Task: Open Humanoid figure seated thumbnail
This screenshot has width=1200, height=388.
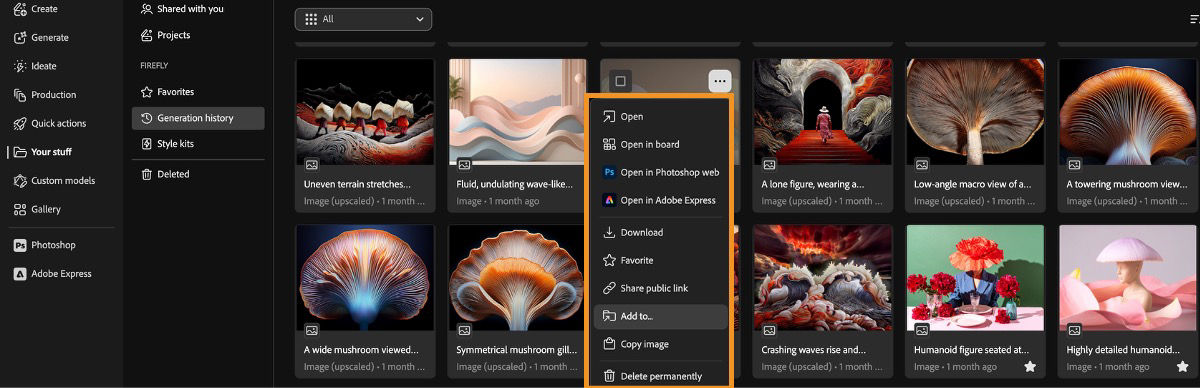Action: [x=975, y=278]
